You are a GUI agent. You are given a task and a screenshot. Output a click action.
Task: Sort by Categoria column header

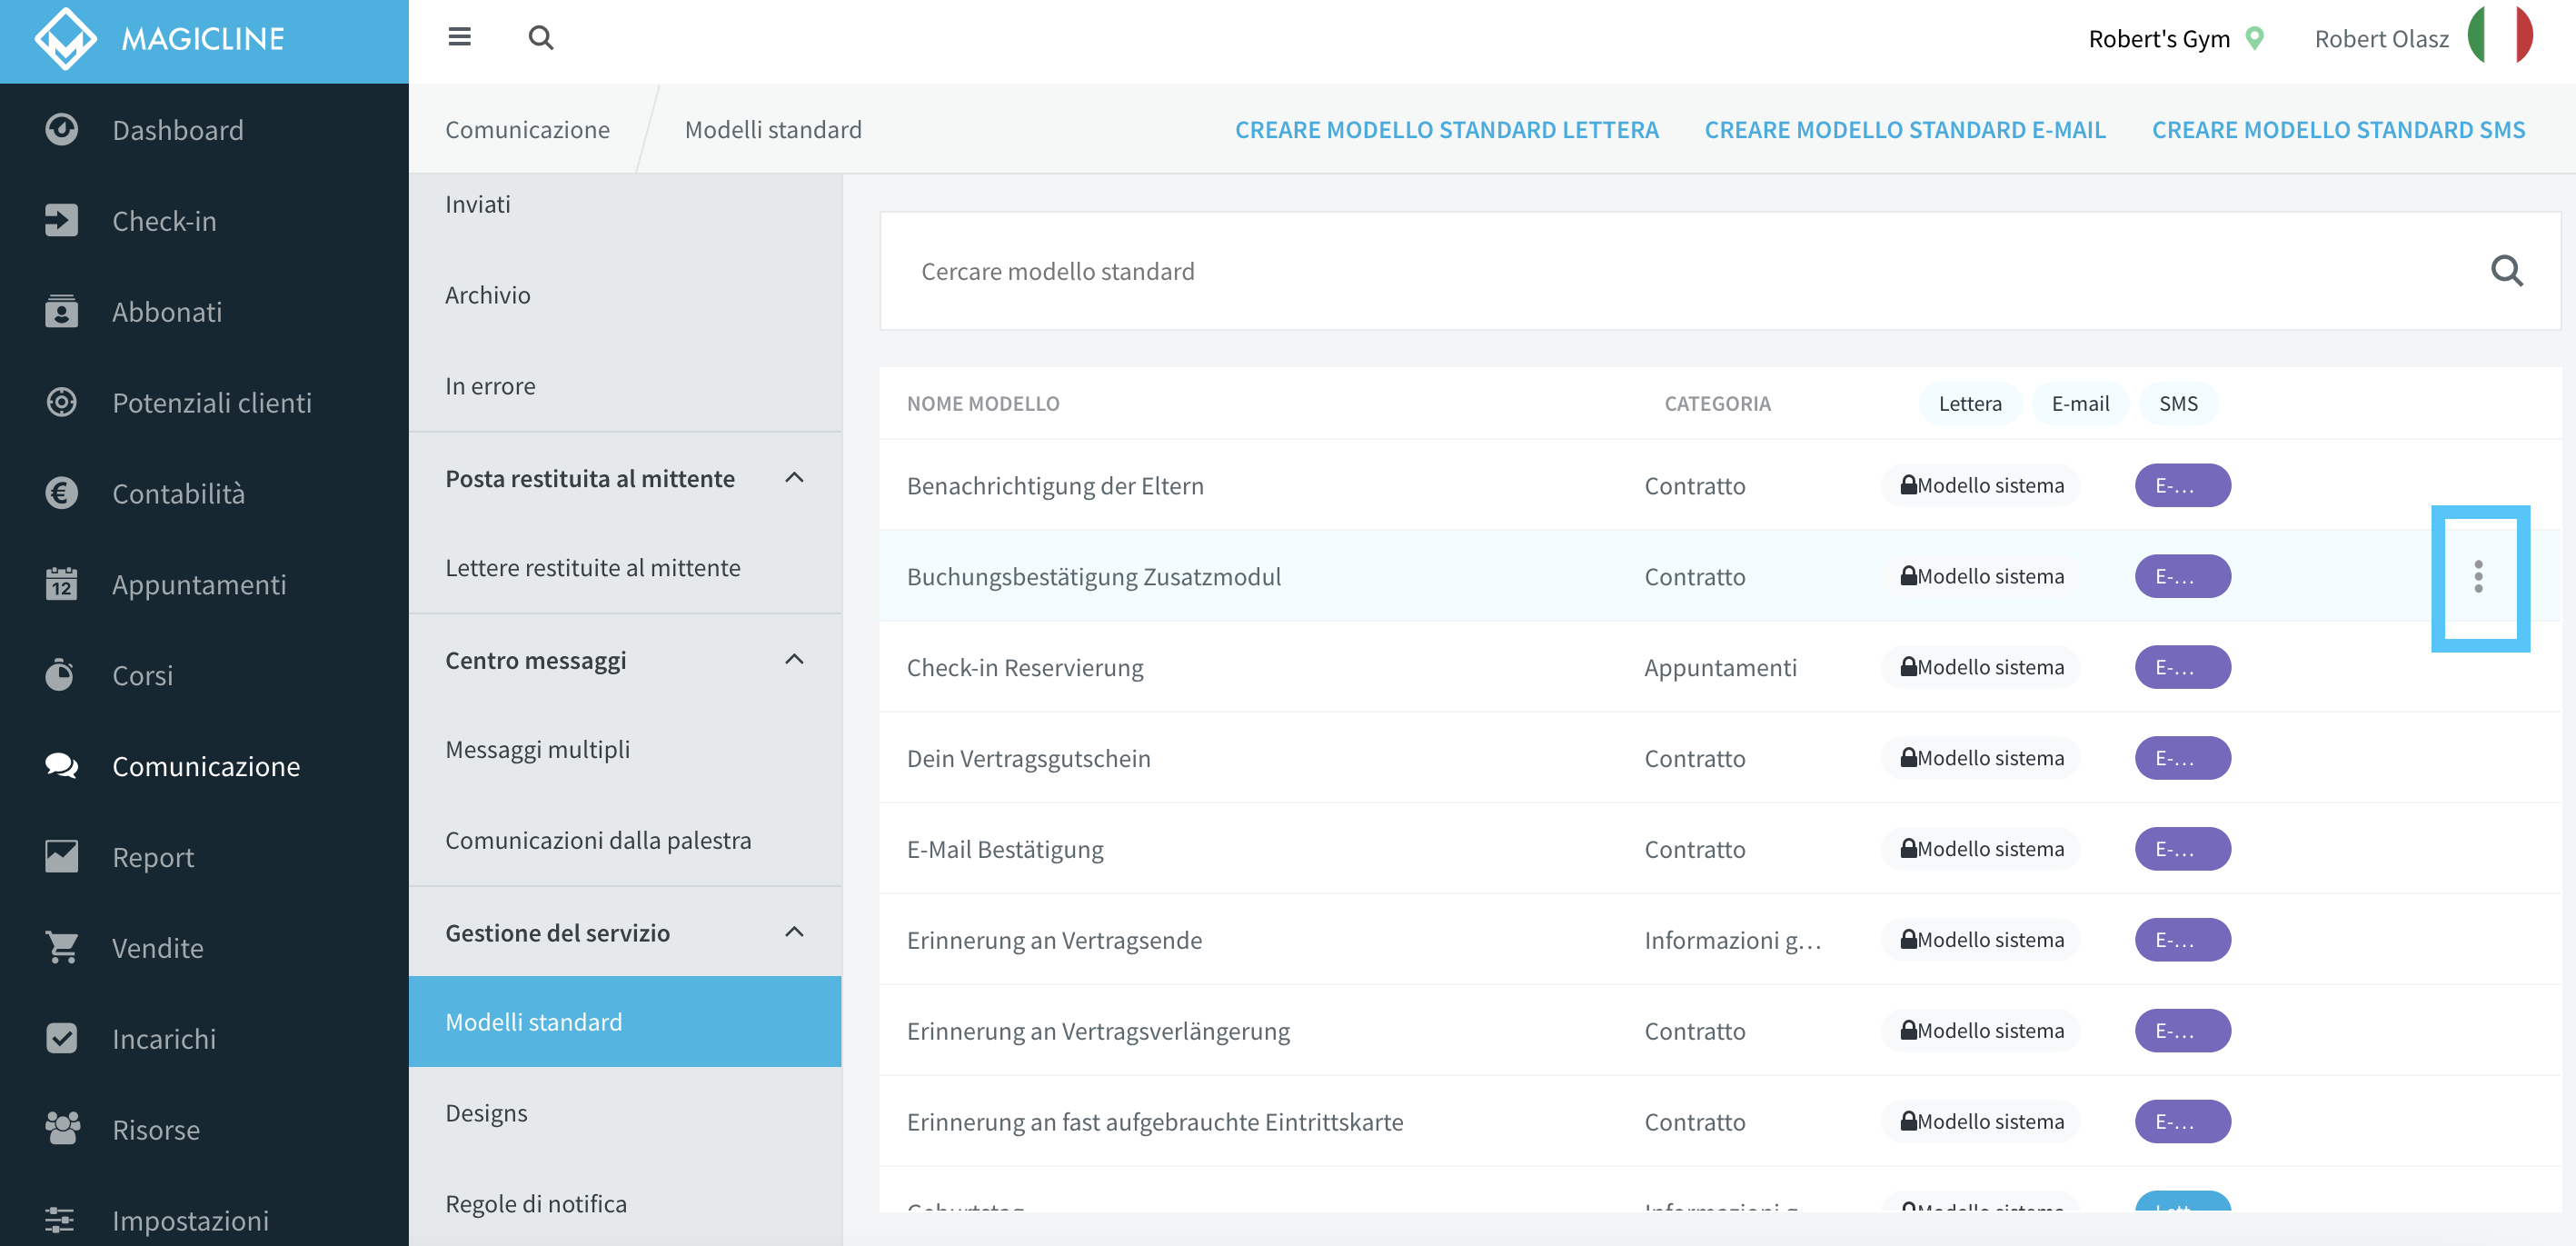(x=1717, y=404)
